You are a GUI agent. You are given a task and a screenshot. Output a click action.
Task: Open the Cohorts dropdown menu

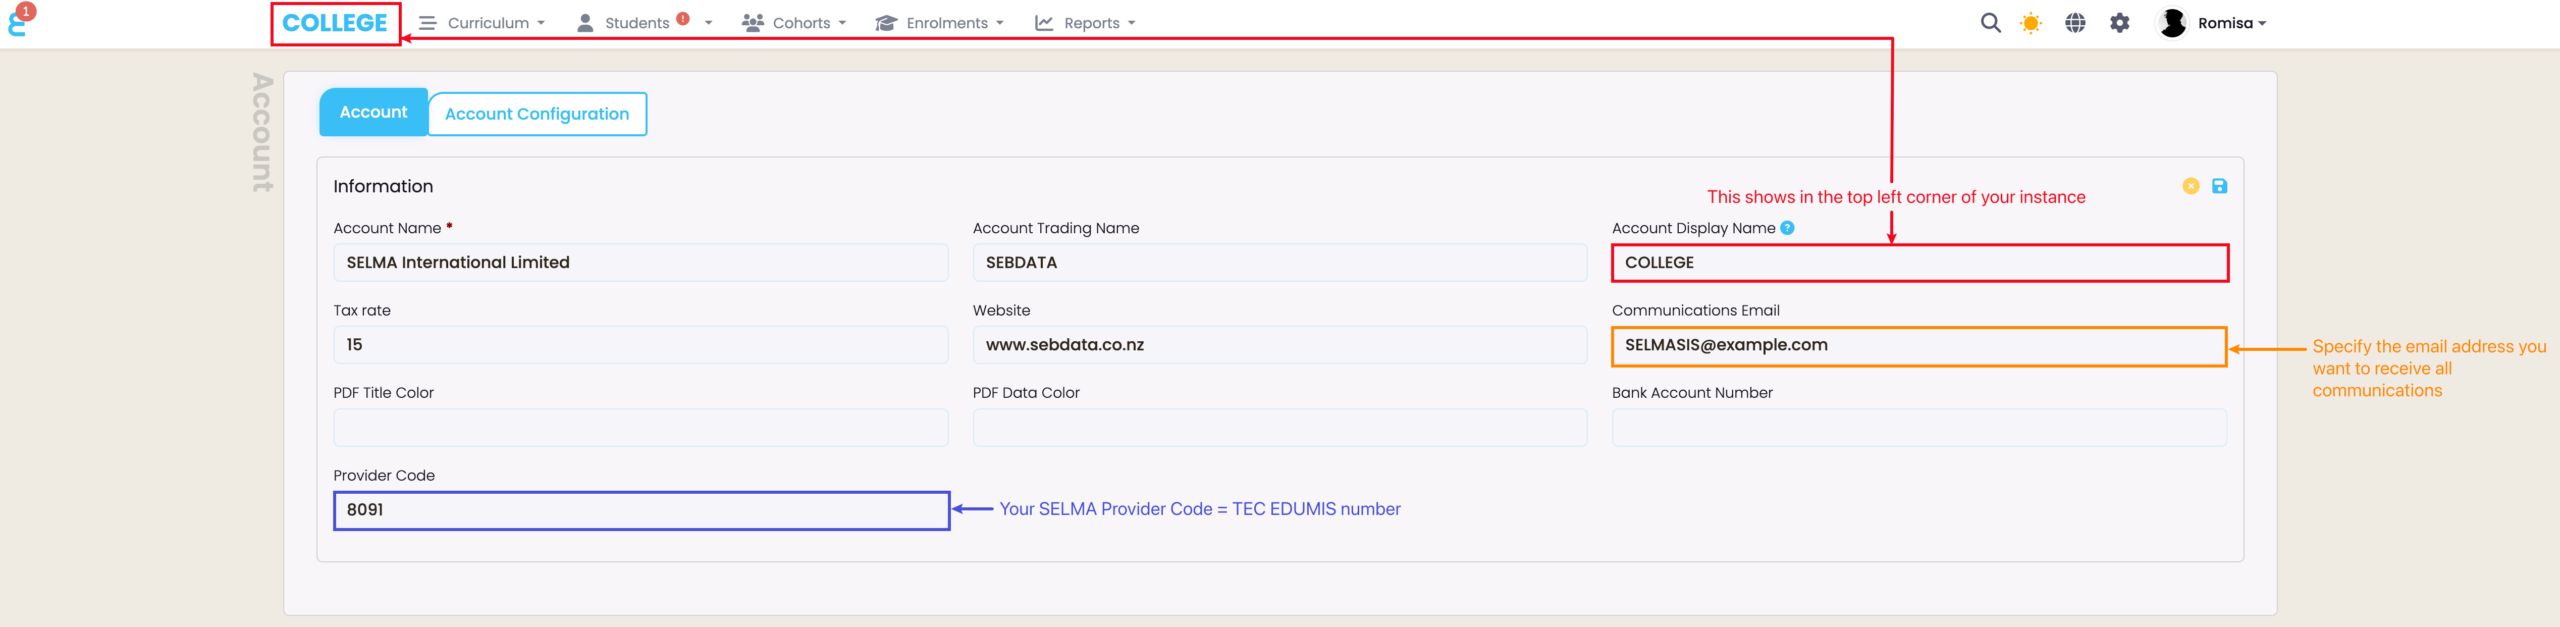pyautogui.click(x=795, y=23)
